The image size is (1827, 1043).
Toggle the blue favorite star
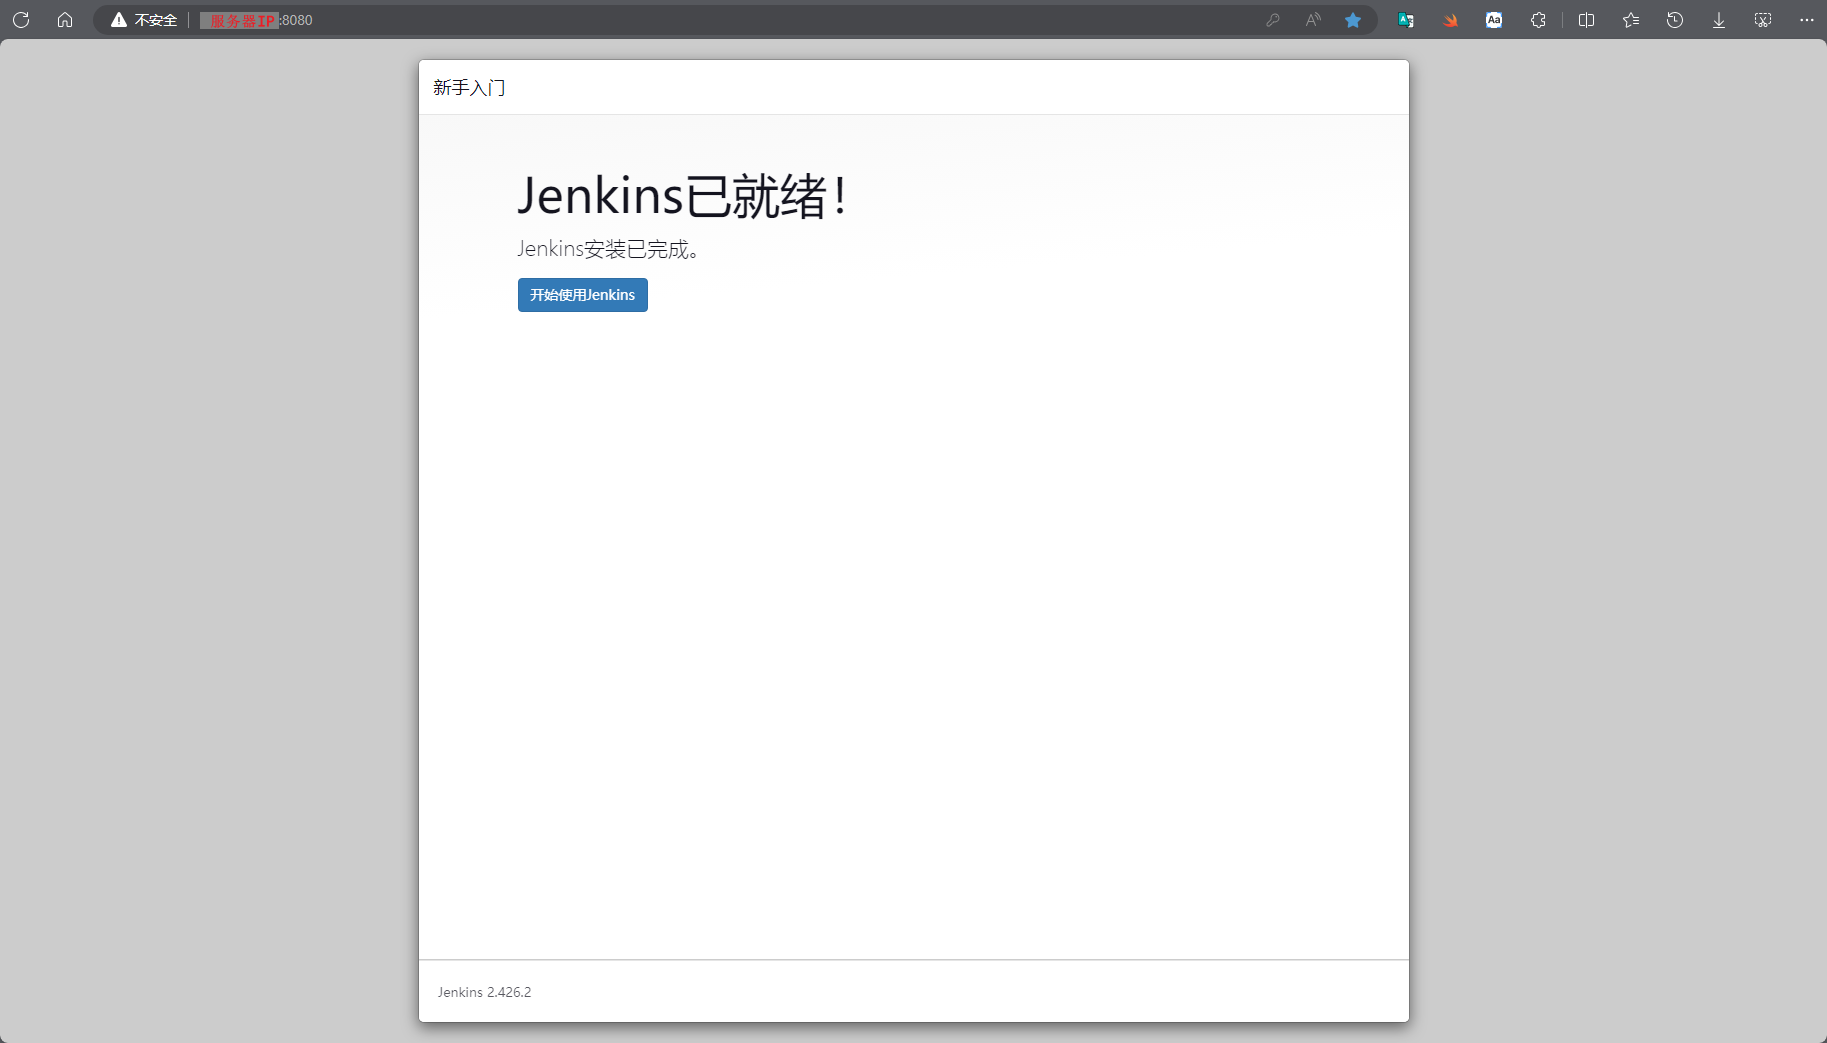click(x=1353, y=20)
